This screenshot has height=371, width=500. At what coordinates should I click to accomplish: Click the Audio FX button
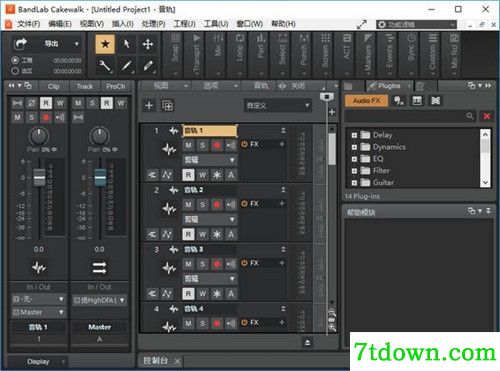pos(366,101)
